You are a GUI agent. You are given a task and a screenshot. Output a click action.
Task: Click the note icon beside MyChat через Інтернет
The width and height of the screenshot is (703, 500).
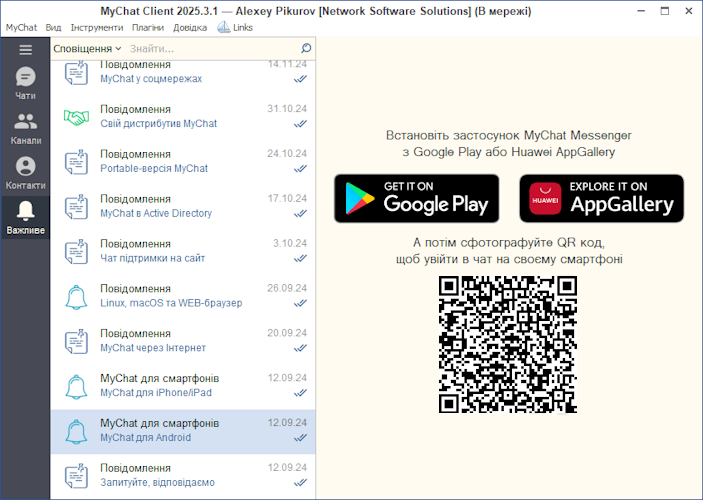pyautogui.click(x=76, y=341)
